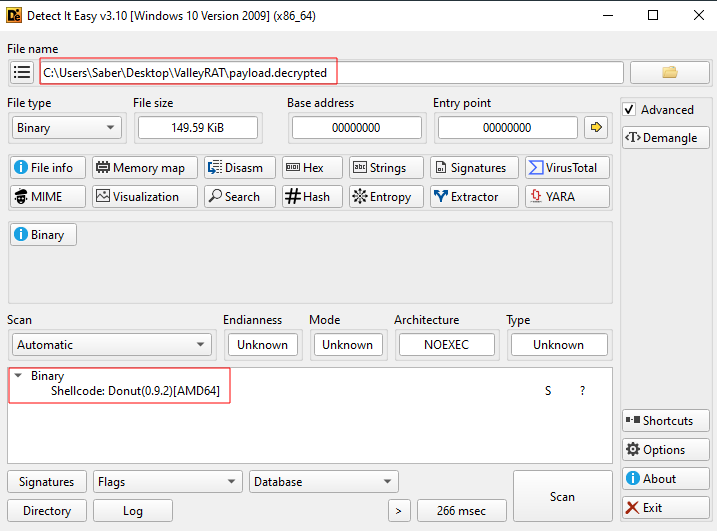
Task: Open the recent files list icon
Action: (22, 72)
